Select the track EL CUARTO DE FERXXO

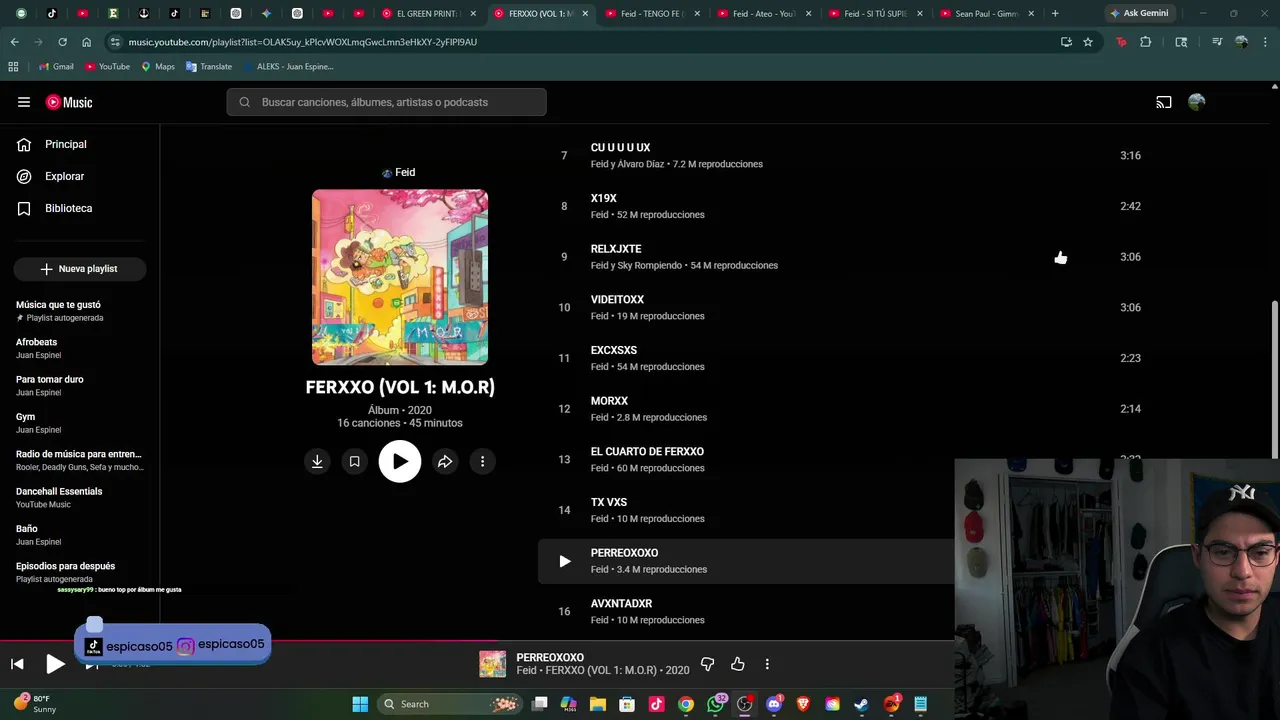point(647,452)
